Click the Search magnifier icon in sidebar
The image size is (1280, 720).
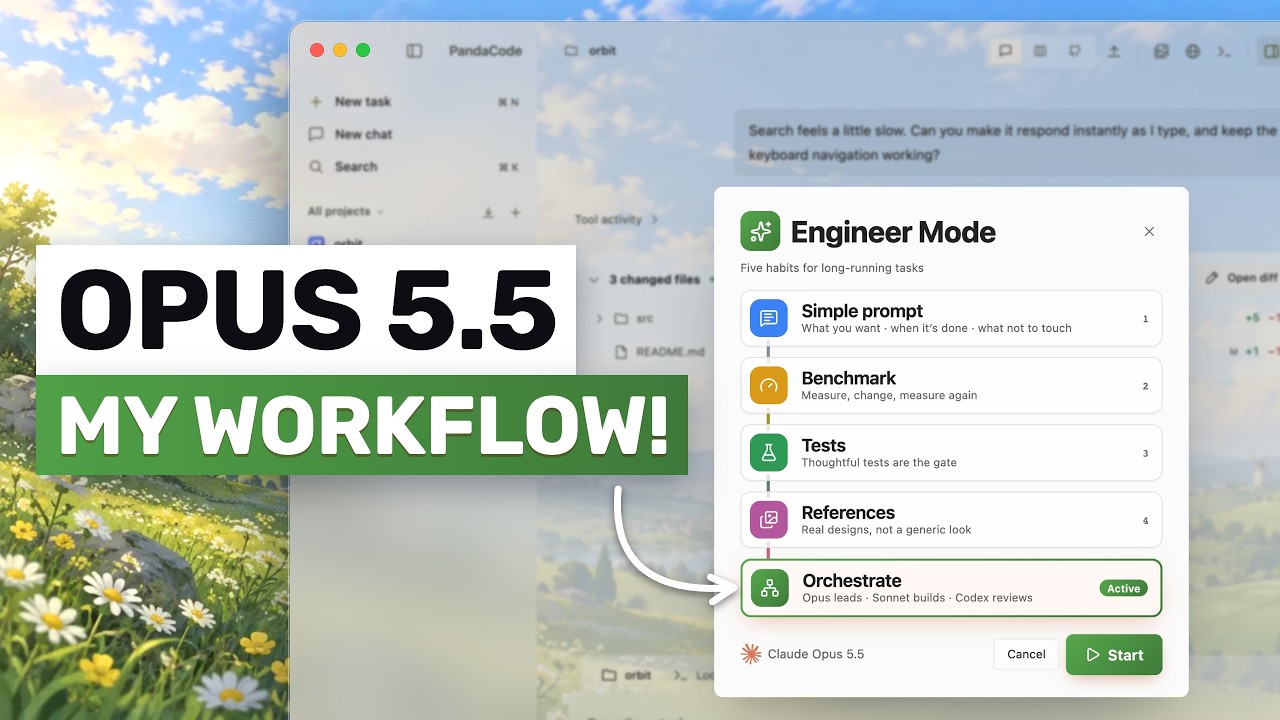(316, 167)
